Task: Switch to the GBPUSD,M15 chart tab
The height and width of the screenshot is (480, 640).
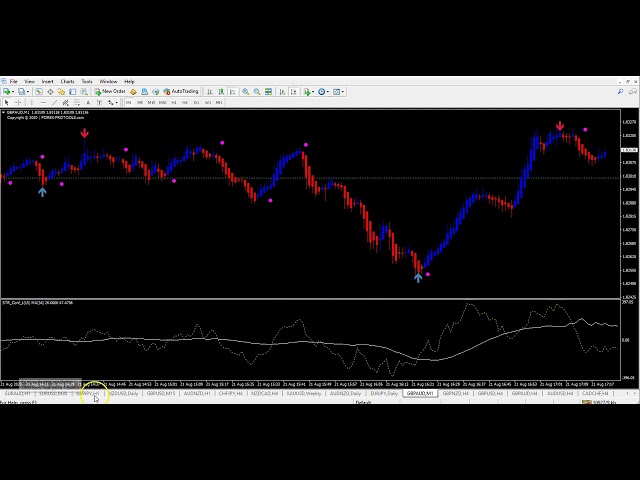Action: tap(161, 393)
